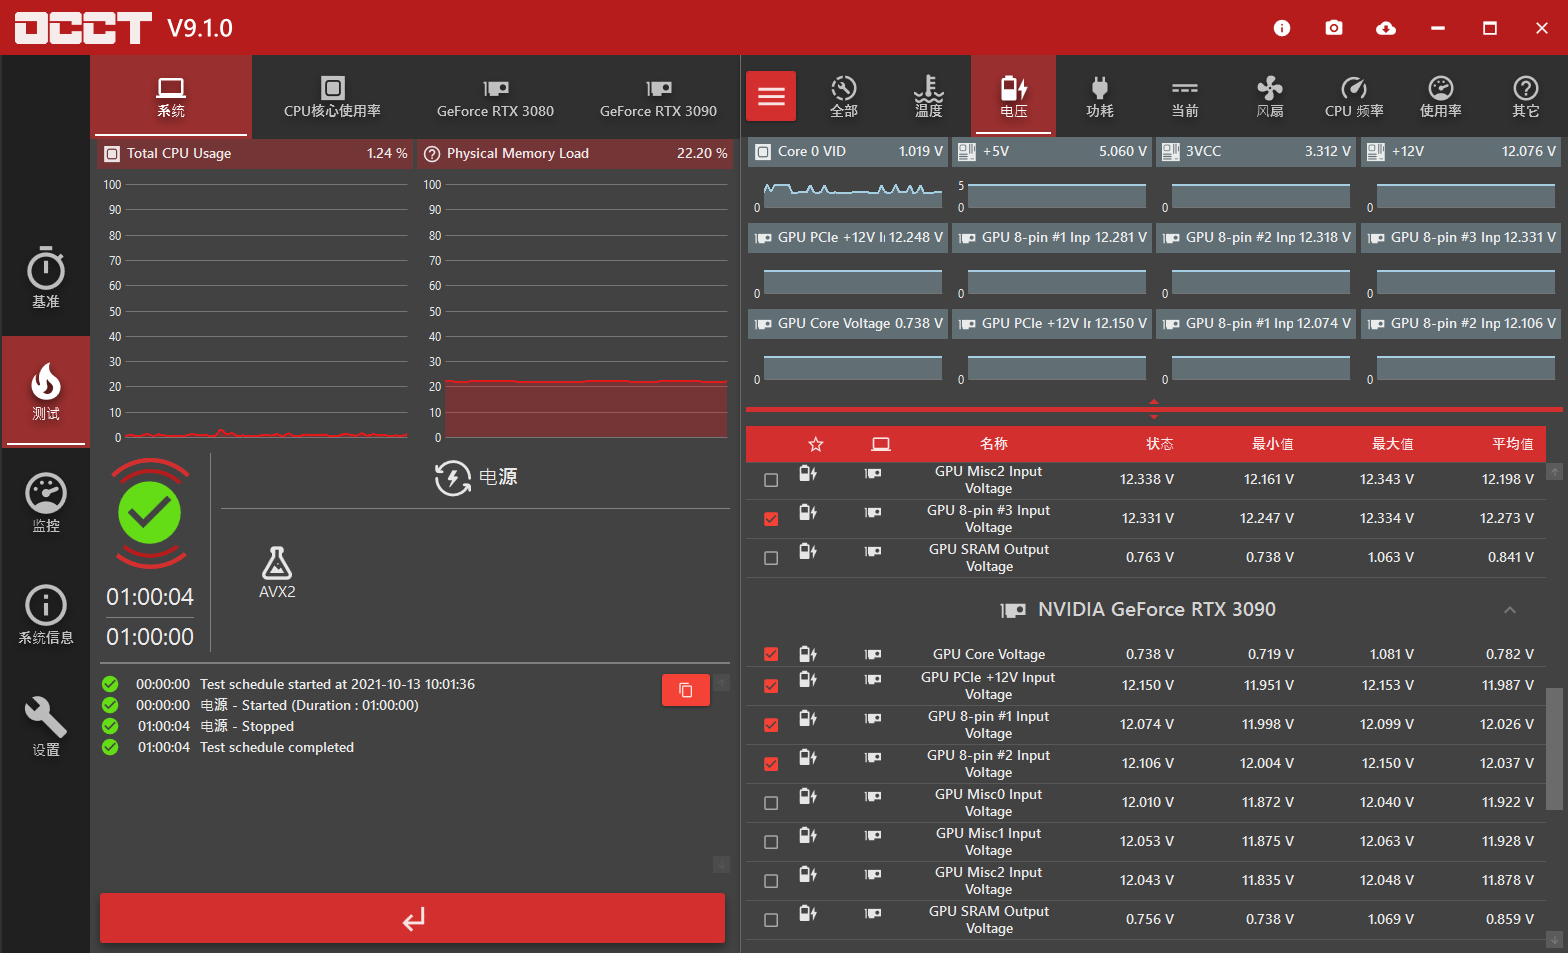The width and height of the screenshot is (1568, 953).
Task: Show the 风扇 fan sensors
Action: pyautogui.click(x=1269, y=96)
